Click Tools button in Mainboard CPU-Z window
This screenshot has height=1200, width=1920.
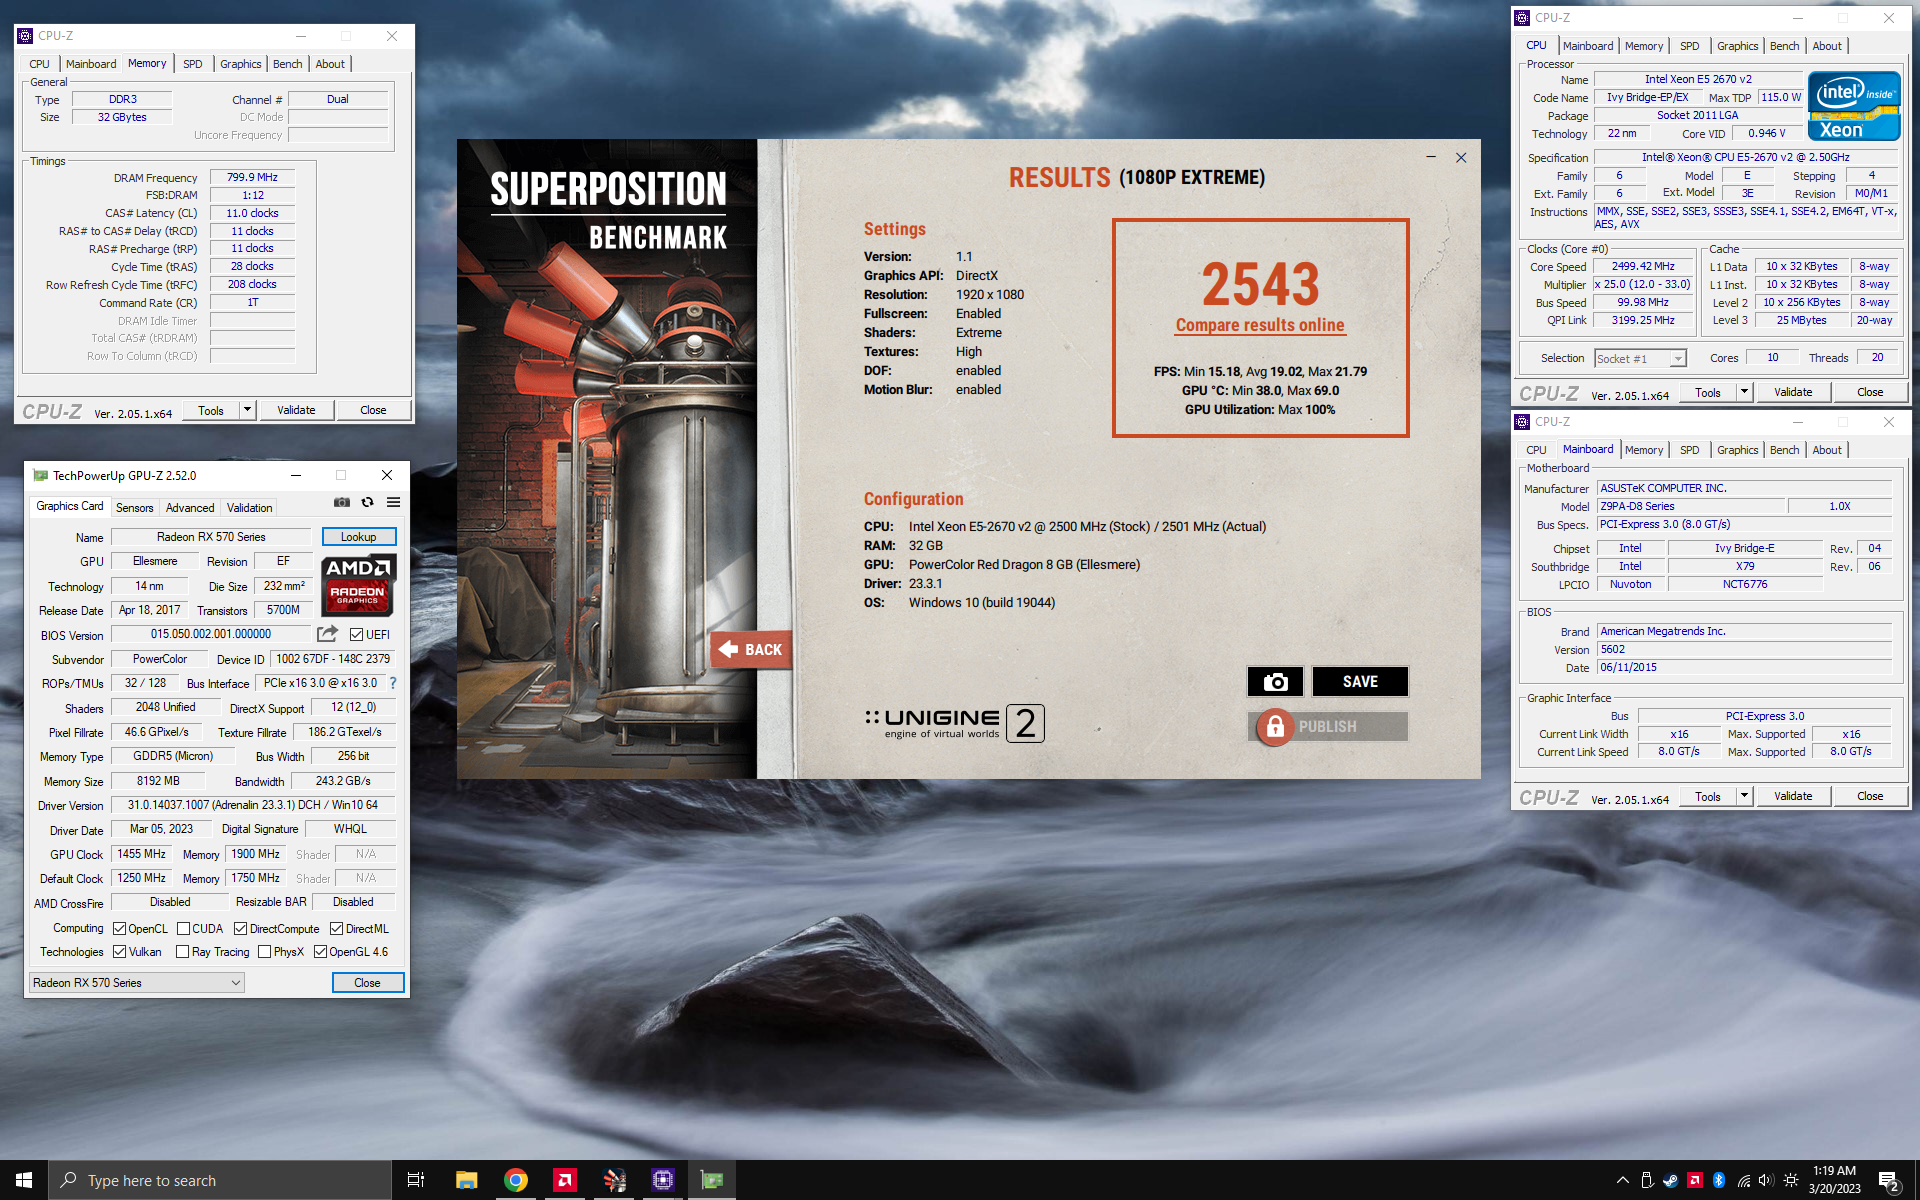click(1708, 796)
